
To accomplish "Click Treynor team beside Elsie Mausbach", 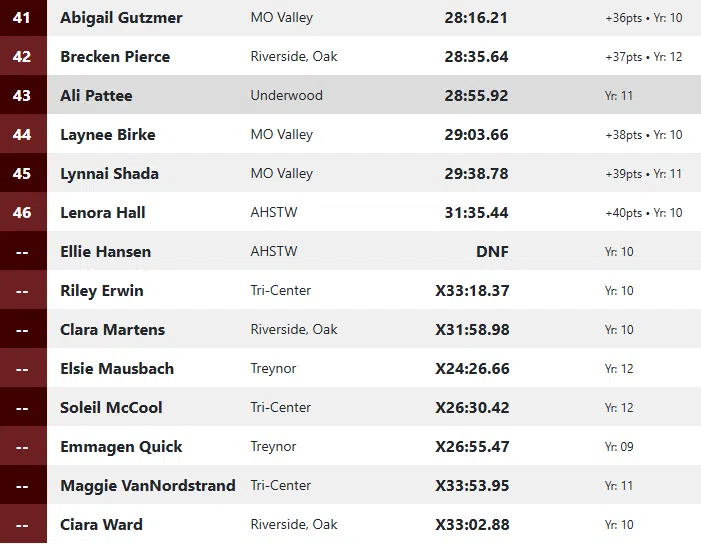I will [x=273, y=369].
